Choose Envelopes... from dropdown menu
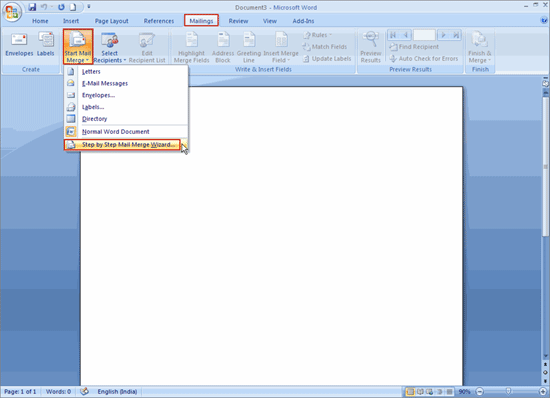Image resolution: width=550 pixels, height=398 pixels. (126, 95)
